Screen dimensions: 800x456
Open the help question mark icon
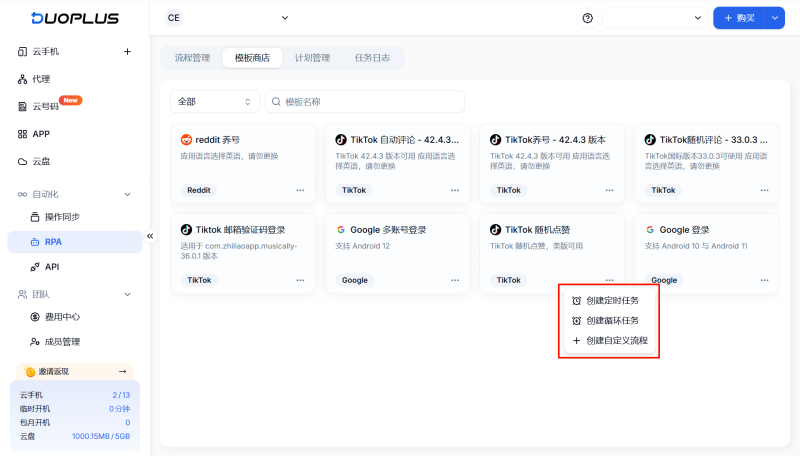click(587, 18)
